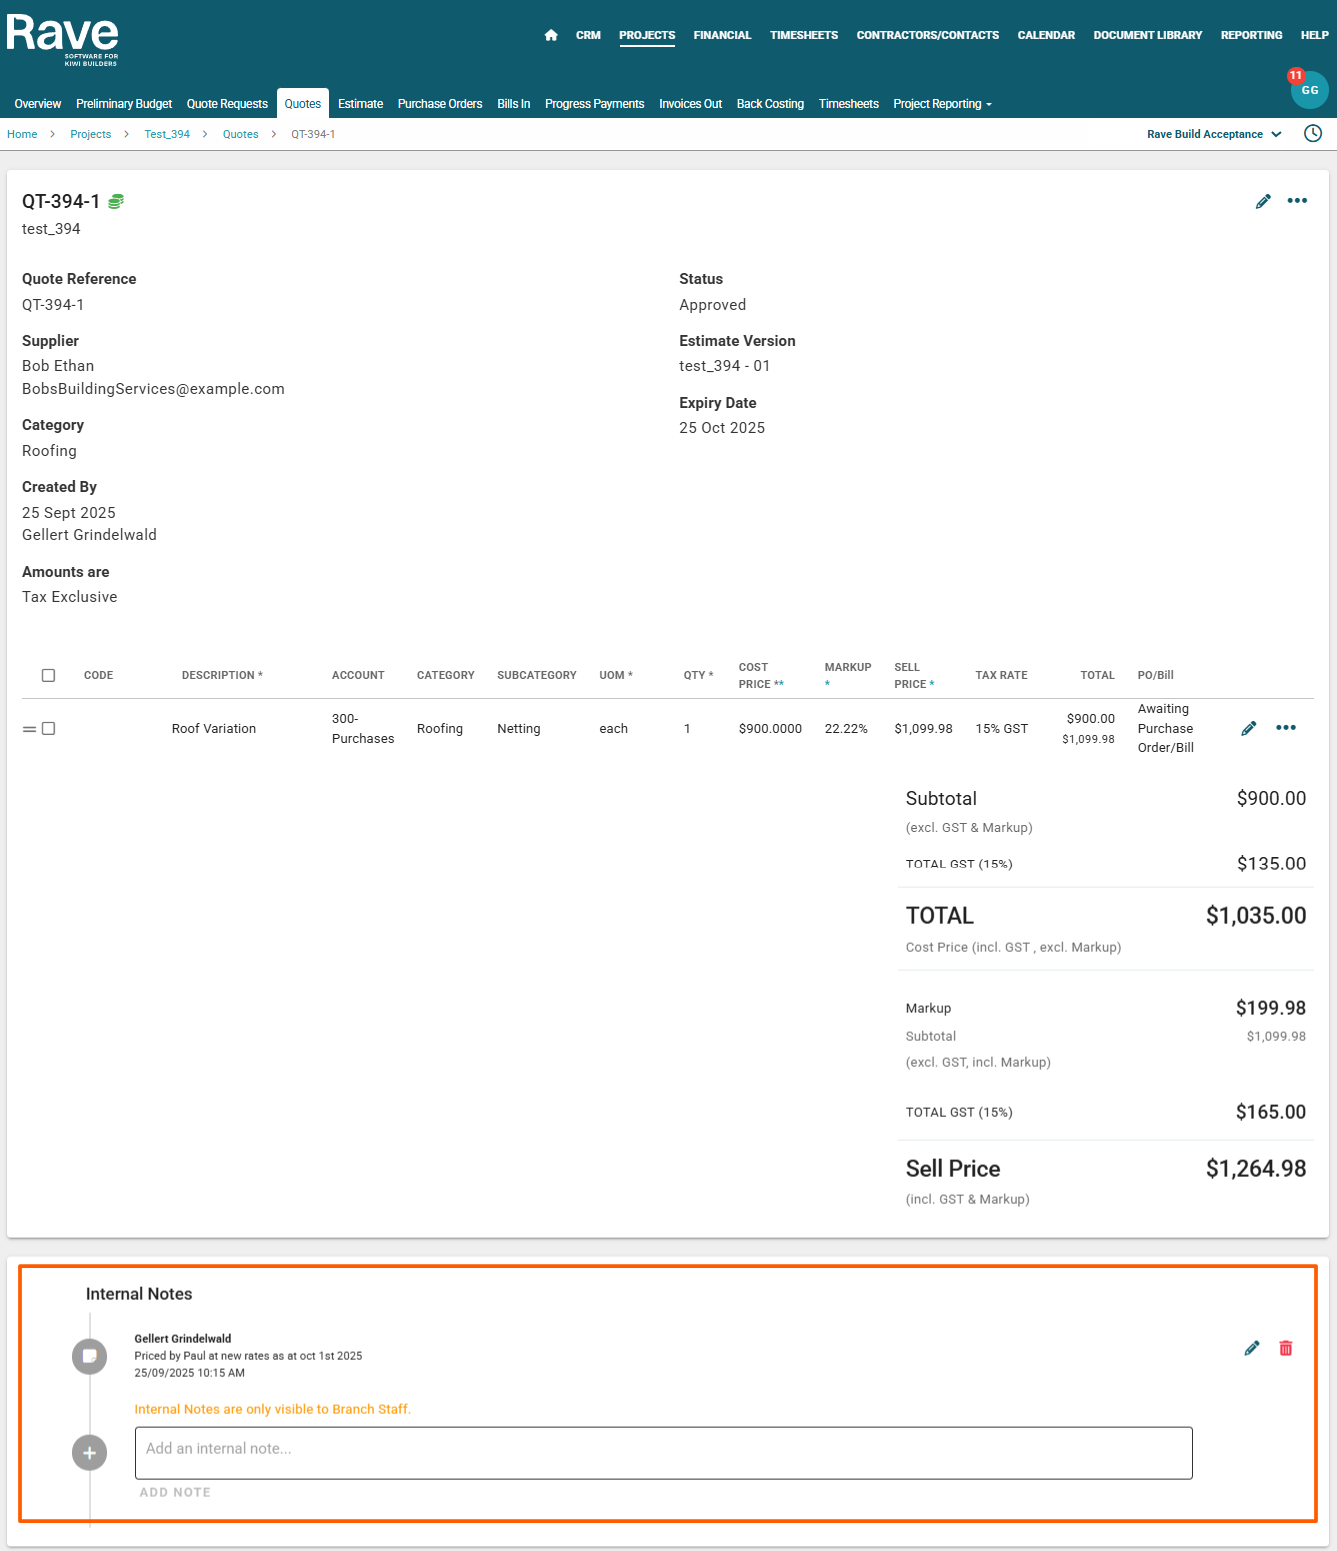Click the home icon in top navigation
Screen dimensions: 1337x1551
[551, 35]
